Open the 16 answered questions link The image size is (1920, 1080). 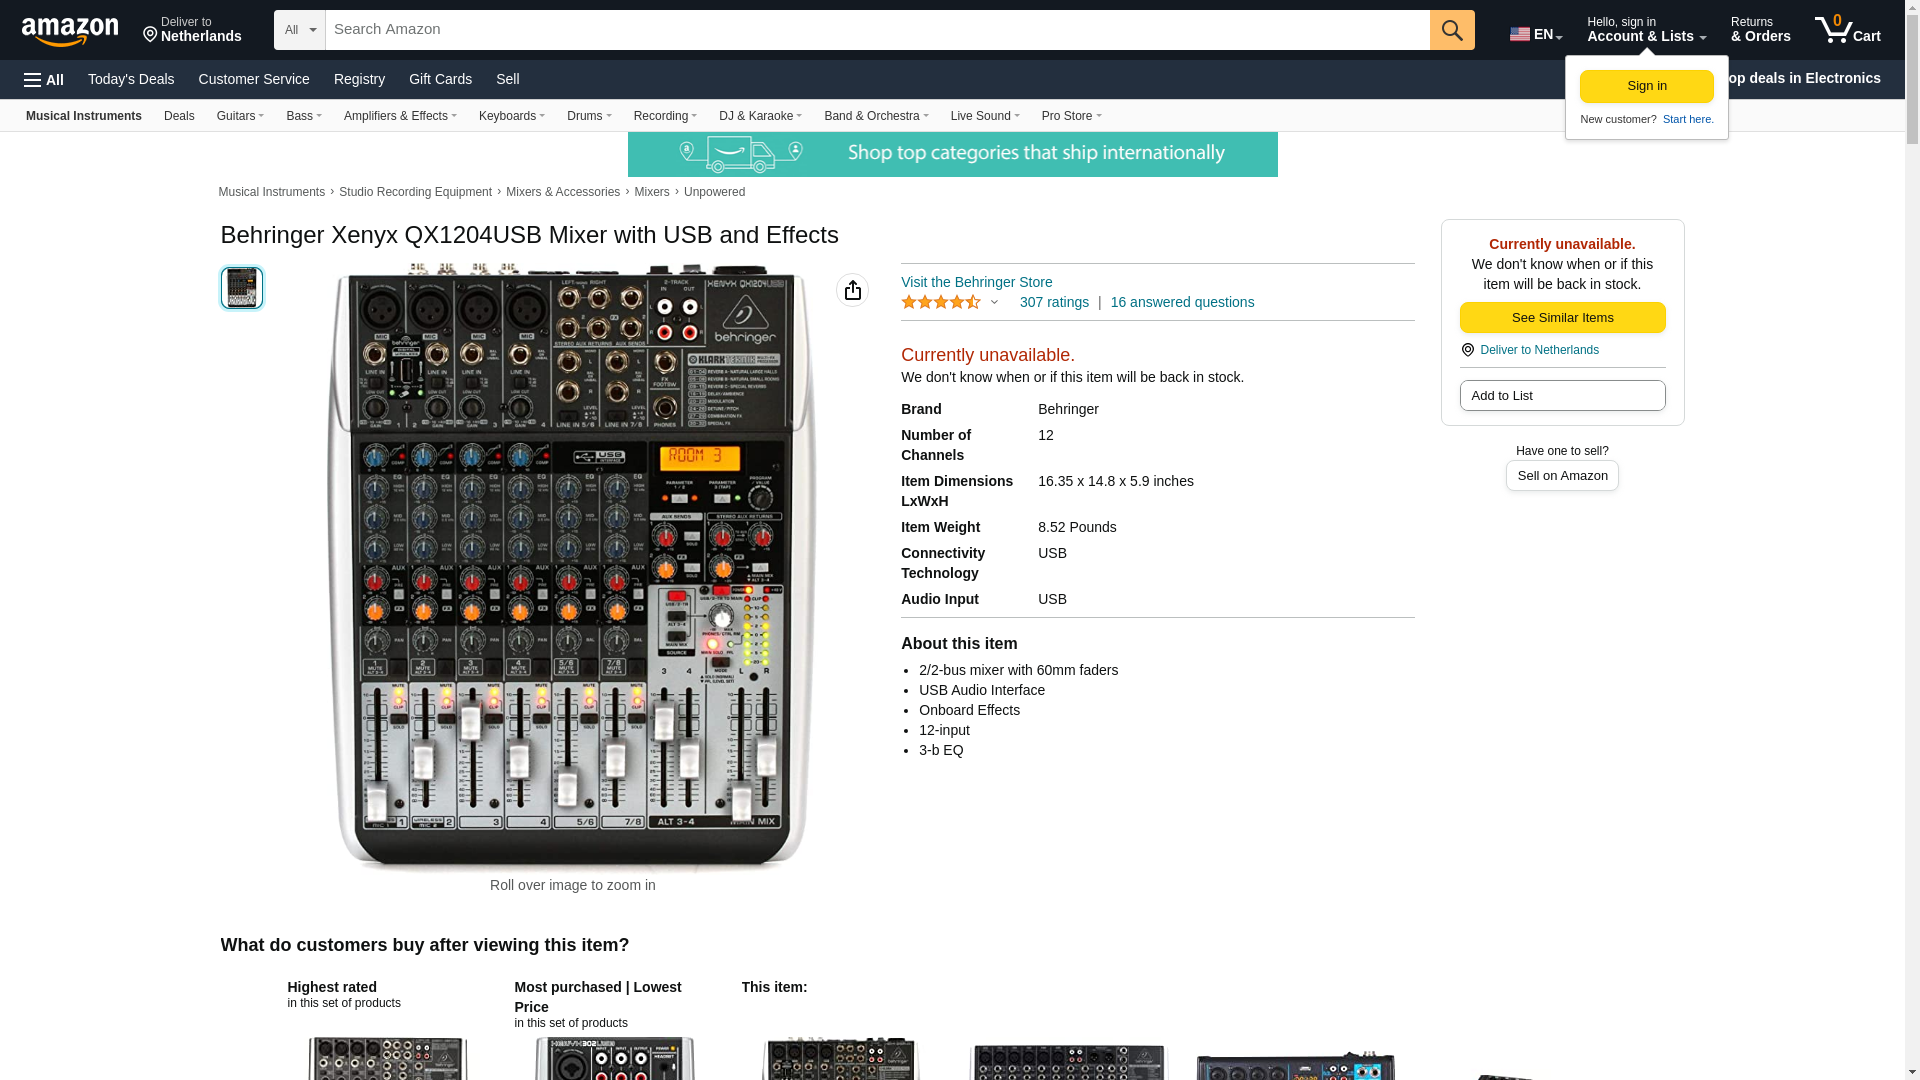[x=1182, y=302]
